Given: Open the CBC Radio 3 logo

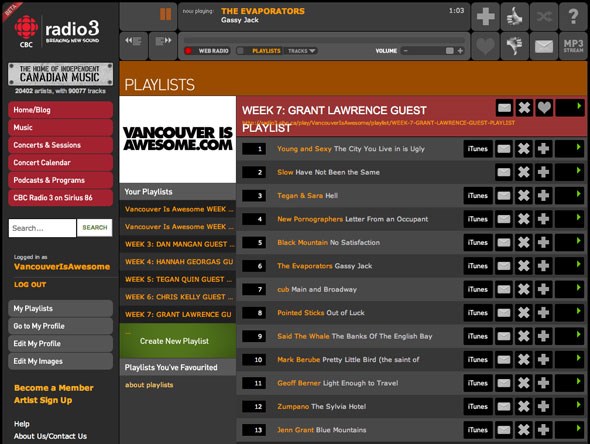Looking at the screenshot, I should 57,32.
